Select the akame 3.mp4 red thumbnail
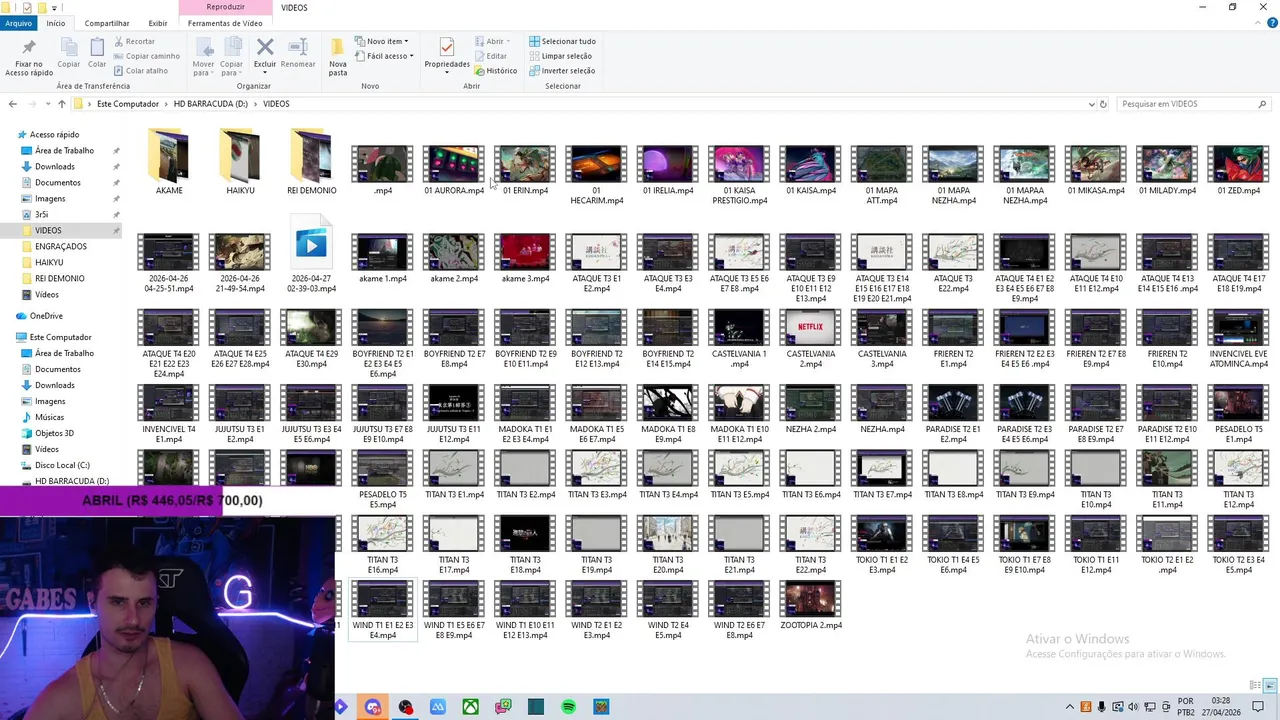This screenshot has width=1280, height=720. [x=525, y=253]
